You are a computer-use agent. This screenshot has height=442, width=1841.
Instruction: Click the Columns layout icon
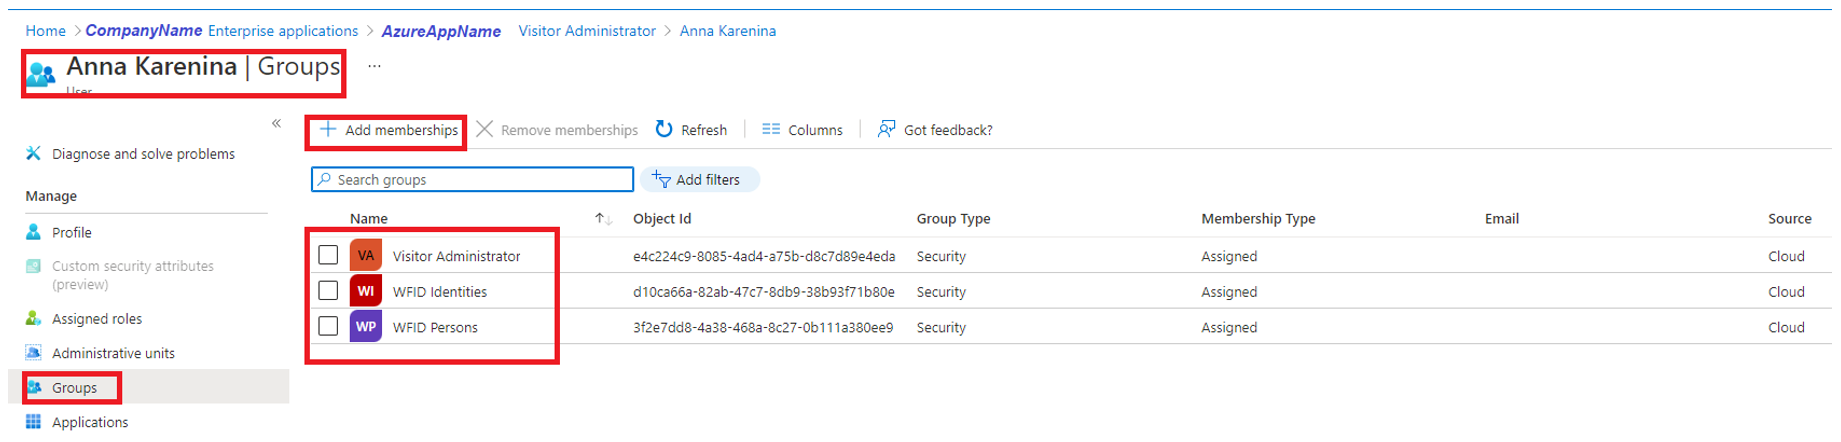771,130
